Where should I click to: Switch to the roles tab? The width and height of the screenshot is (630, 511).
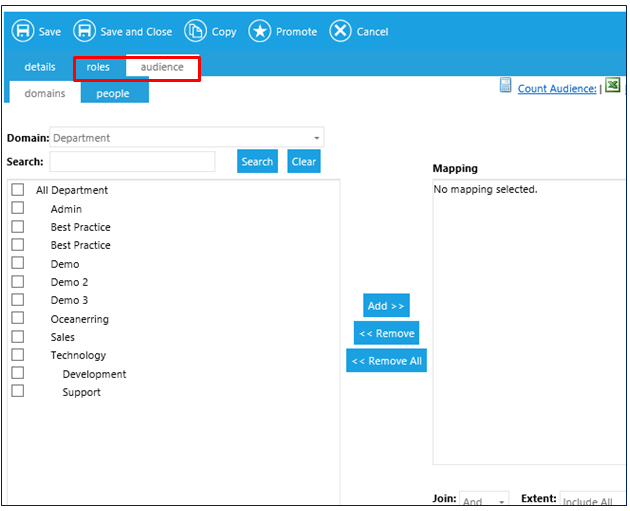(x=99, y=67)
